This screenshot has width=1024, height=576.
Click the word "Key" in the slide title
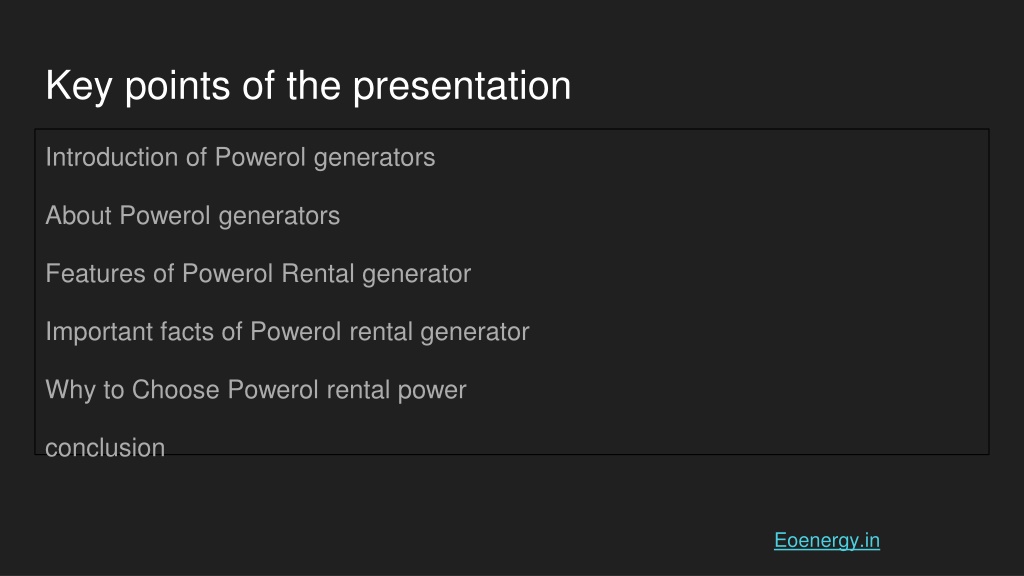point(79,86)
